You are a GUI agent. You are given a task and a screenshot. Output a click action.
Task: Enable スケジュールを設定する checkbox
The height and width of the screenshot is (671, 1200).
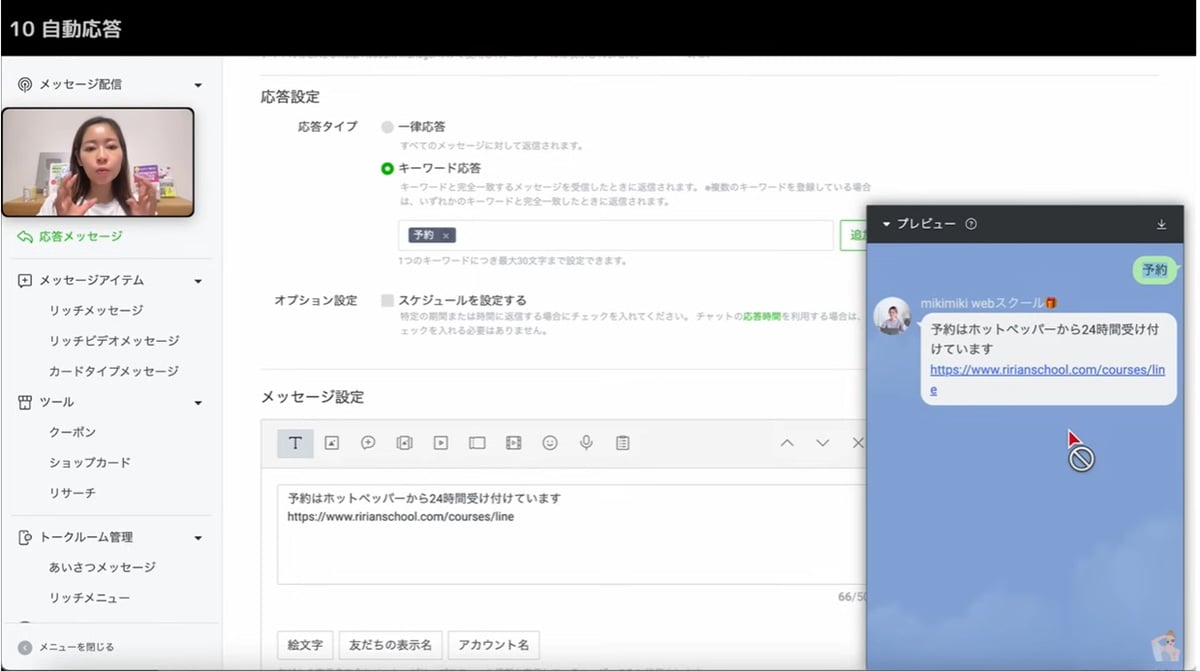[387, 300]
